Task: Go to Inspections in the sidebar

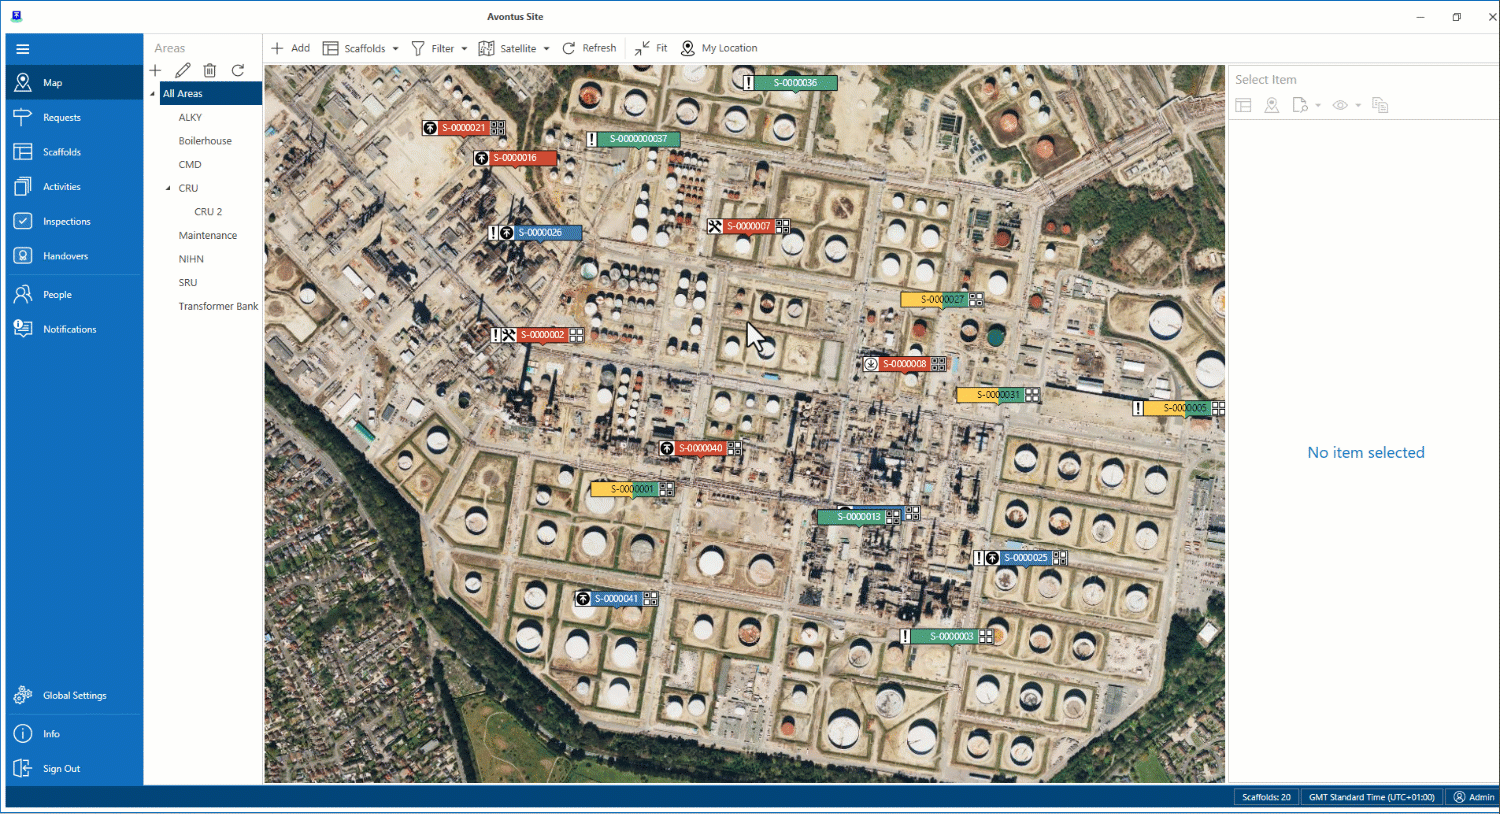Action: [66, 221]
